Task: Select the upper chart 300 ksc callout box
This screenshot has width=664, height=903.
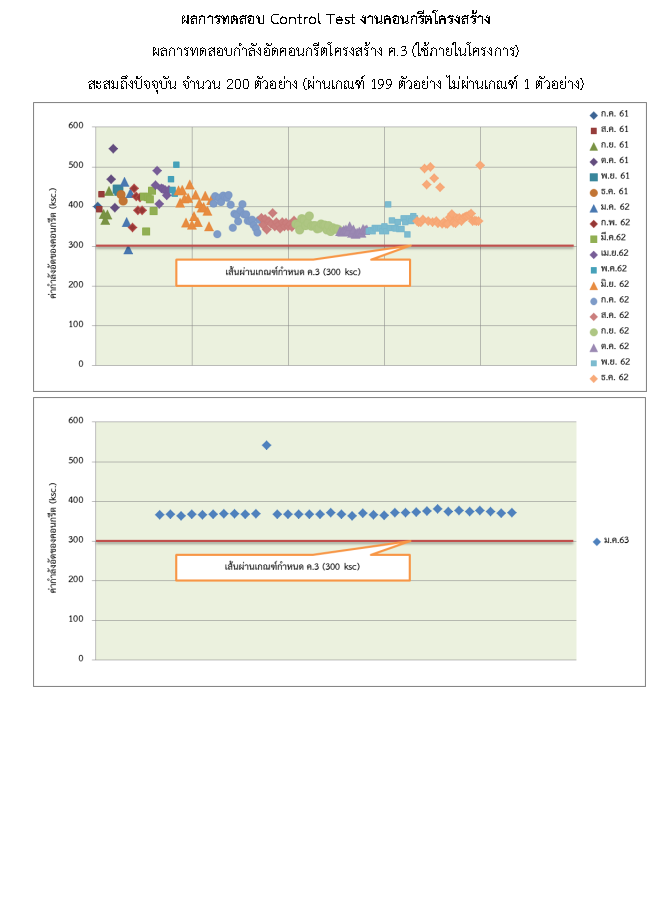Action: coord(292,272)
